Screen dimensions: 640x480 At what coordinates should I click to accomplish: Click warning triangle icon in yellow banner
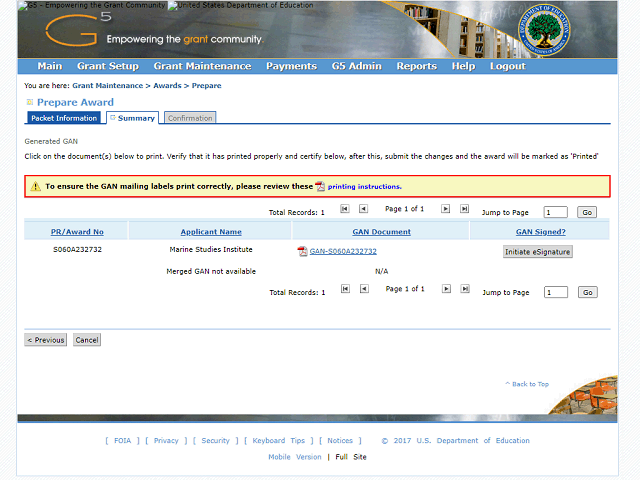[x=36, y=187]
